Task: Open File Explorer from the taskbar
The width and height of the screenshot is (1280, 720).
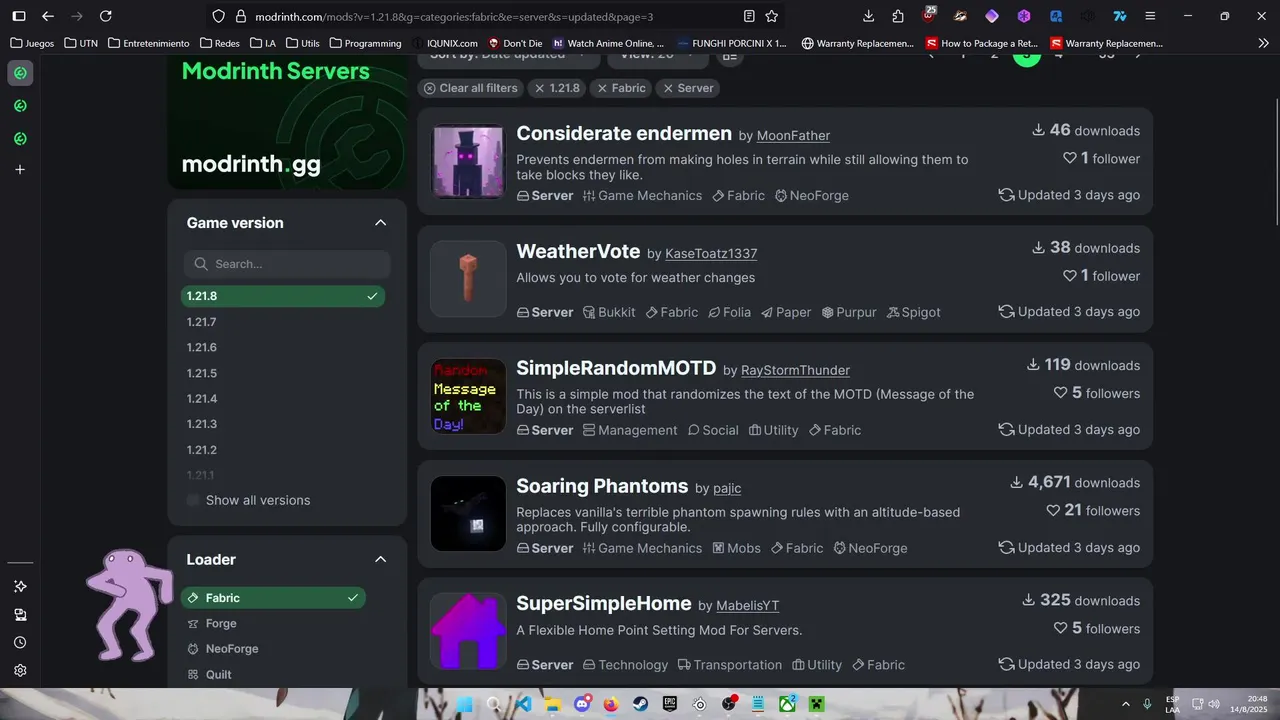Action: click(x=552, y=704)
